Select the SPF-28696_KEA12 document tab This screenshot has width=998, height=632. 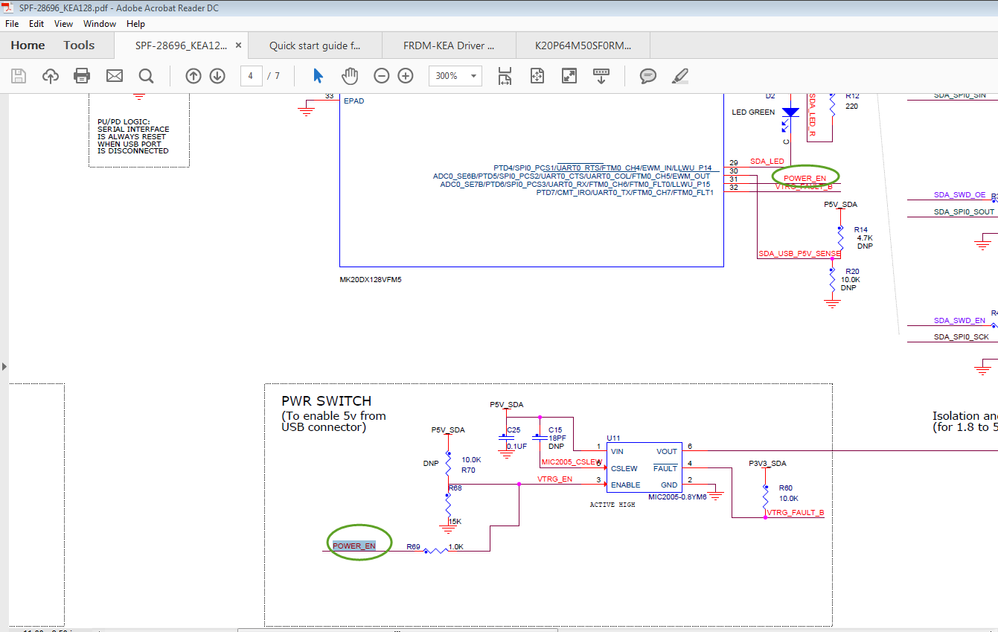coord(181,46)
